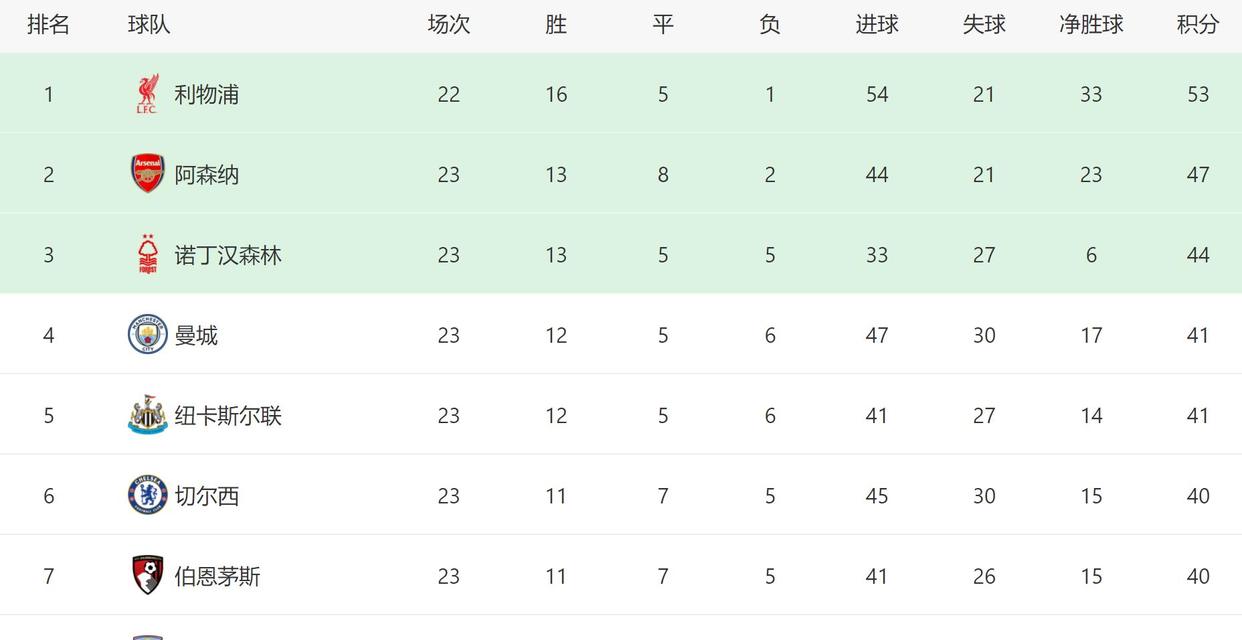Select the 伯恩茅斯 team name
The height and width of the screenshot is (640, 1242).
[217, 576]
